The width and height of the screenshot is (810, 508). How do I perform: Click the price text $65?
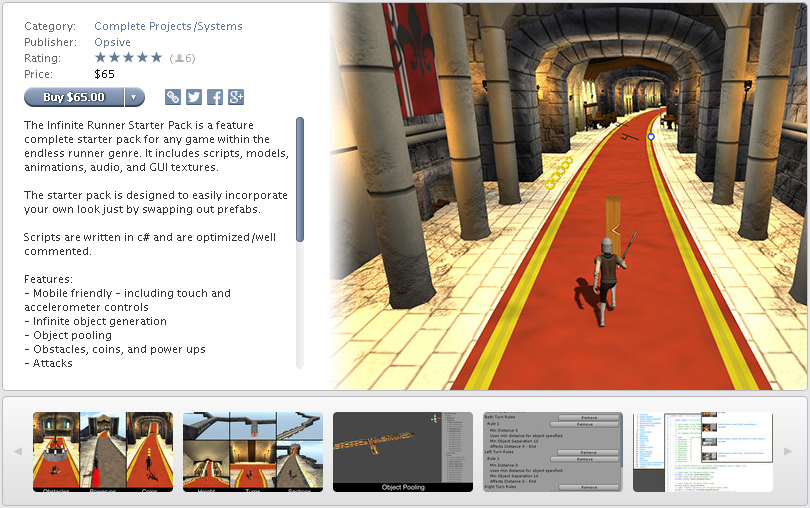pyautogui.click(x=104, y=74)
